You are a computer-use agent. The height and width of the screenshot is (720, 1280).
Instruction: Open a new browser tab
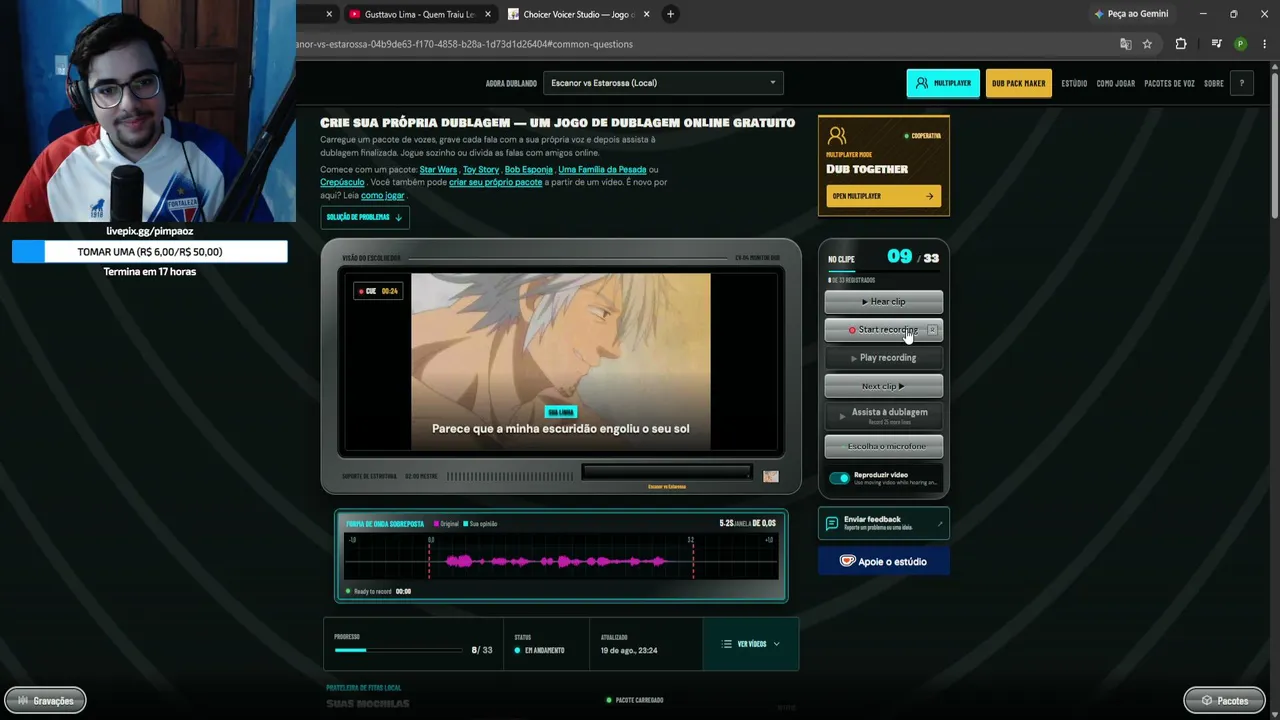point(670,14)
